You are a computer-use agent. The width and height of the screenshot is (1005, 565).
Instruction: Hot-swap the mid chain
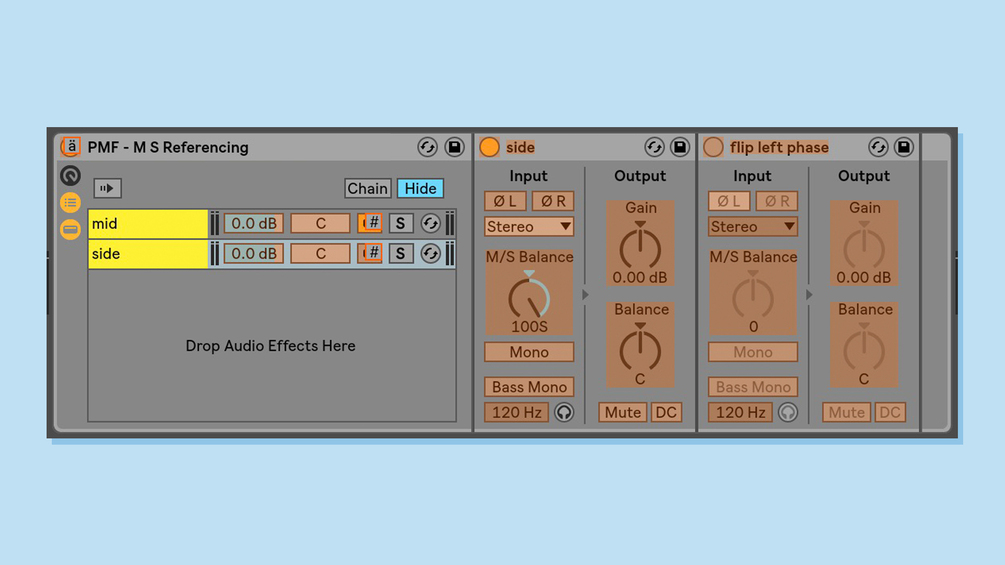click(x=431, y=224)
